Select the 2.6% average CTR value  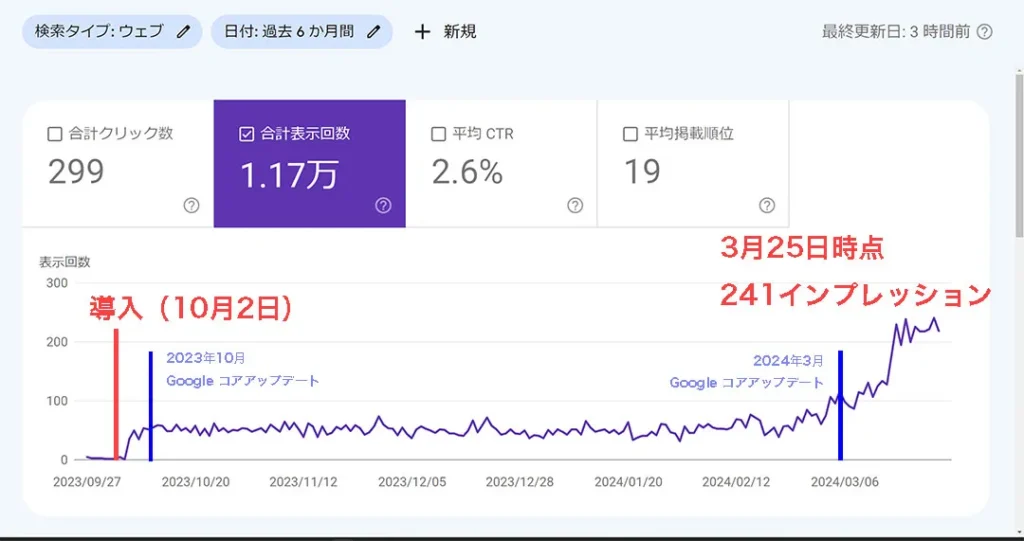coord(468,172)
